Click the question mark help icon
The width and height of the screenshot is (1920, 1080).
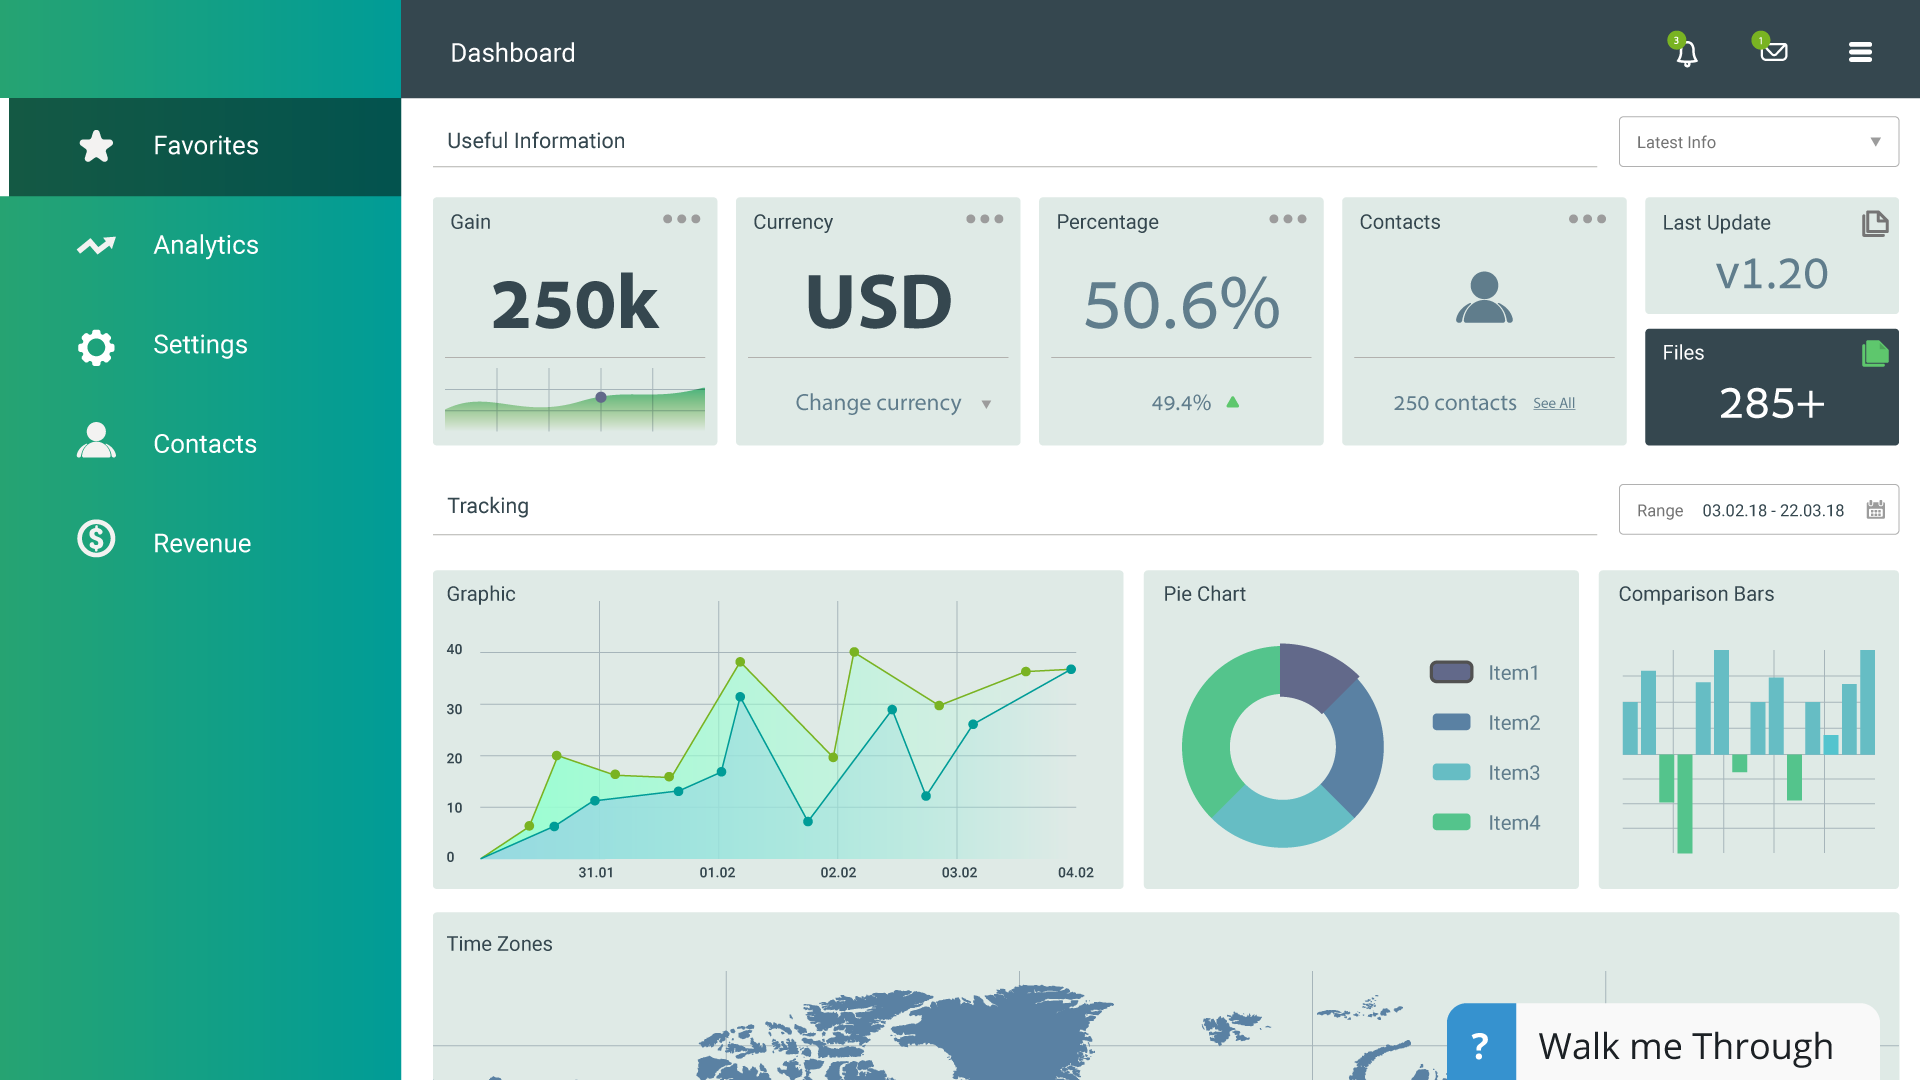(1481, 1043)
